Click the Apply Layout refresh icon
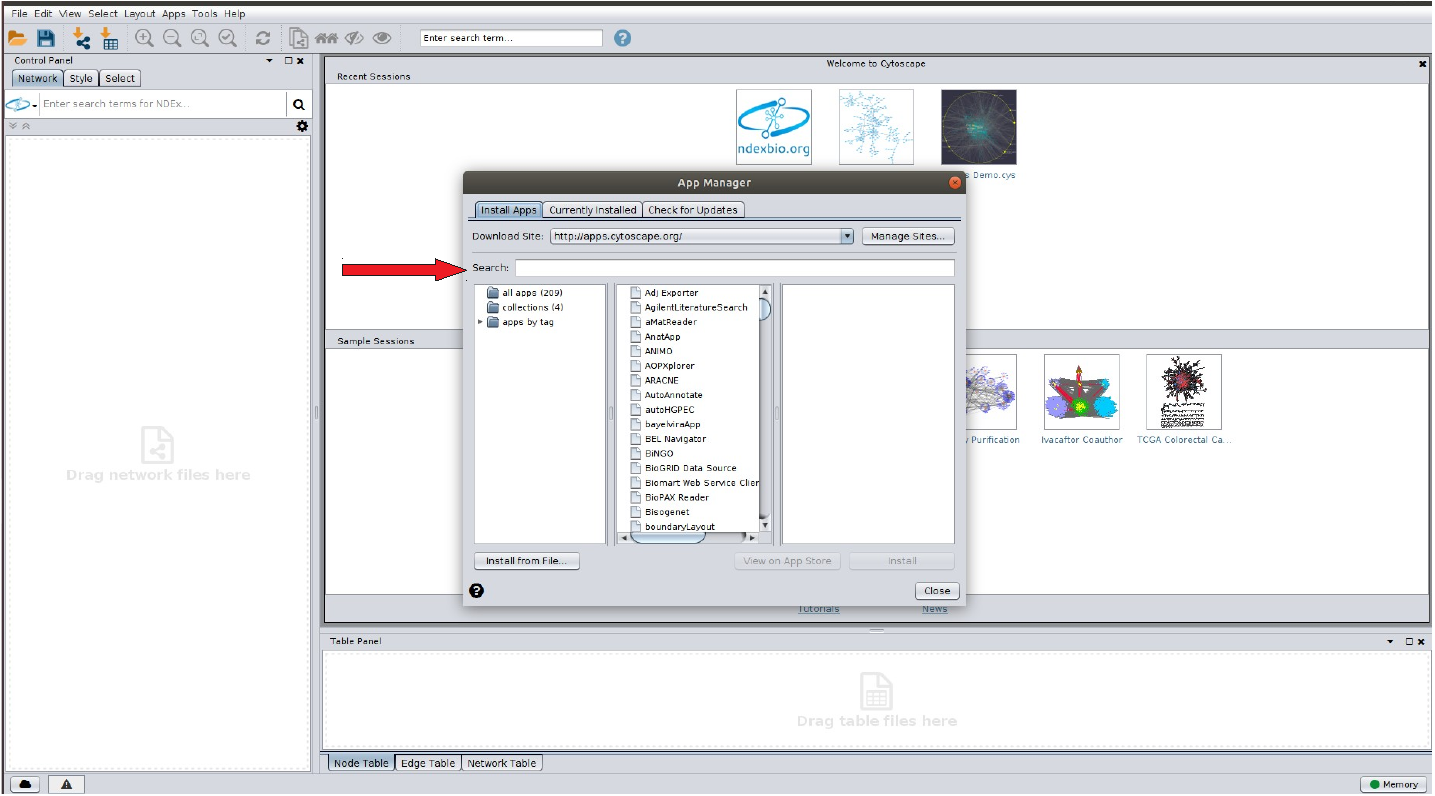 point(263,38)
